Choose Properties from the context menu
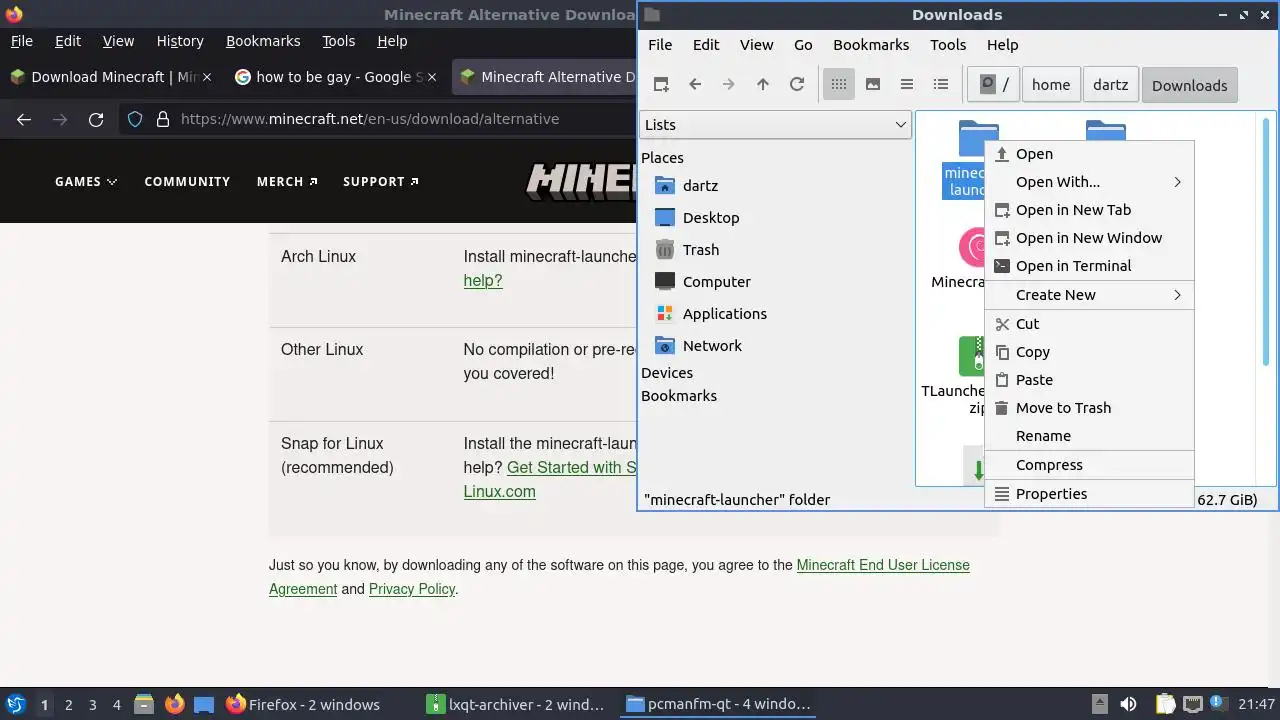Image resolution: width=1280 pixels, height=720 pixels. click(1089, 494)
